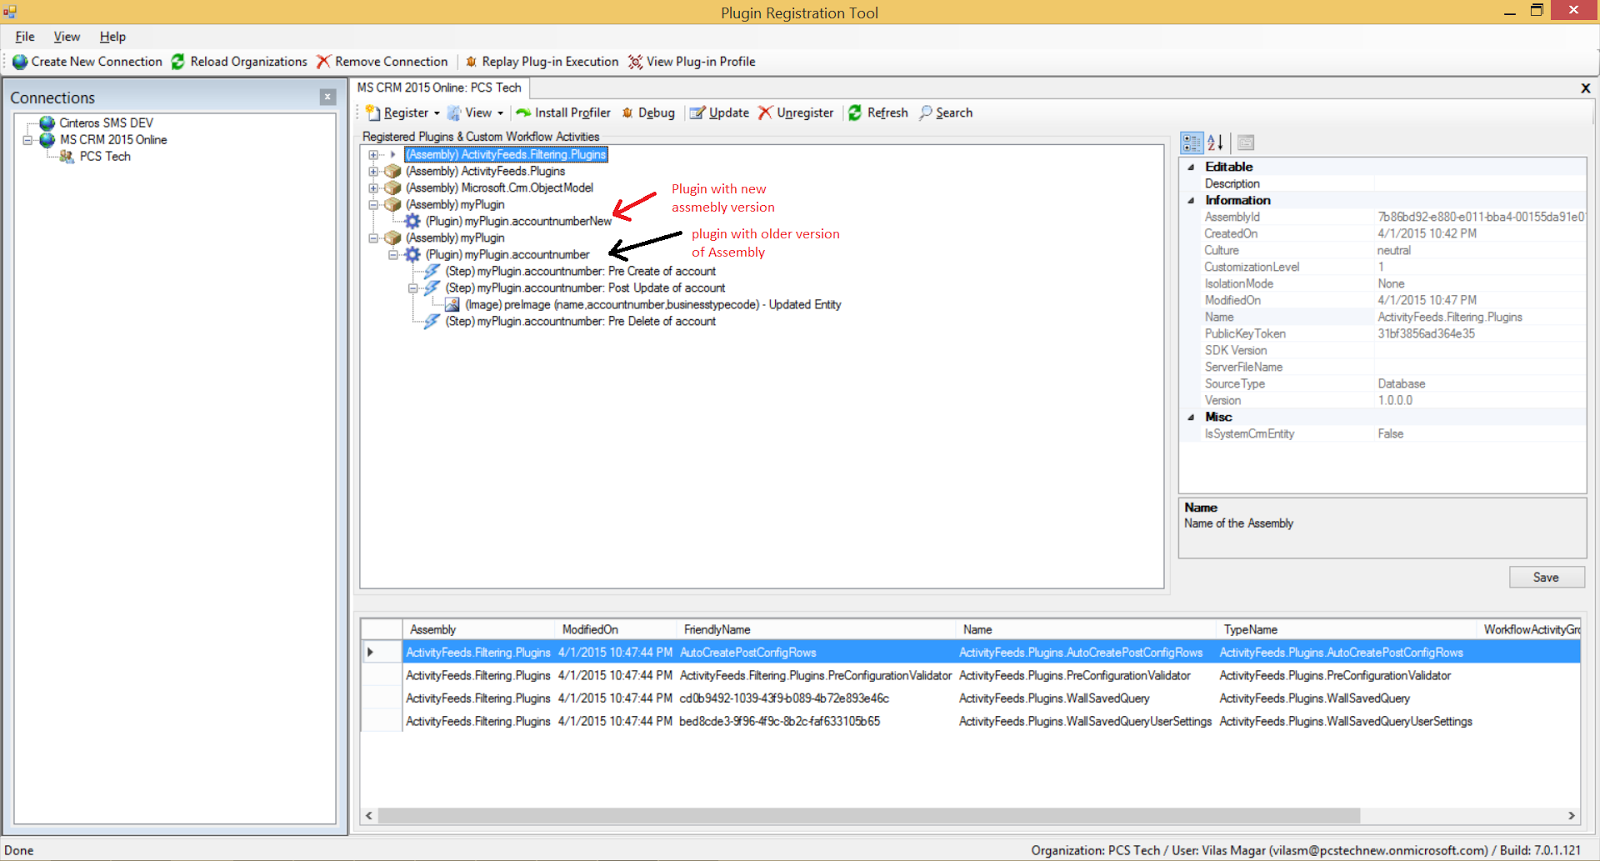Select step Pre Create of account
The width and height of the screenshot is (1600, 861).
tap(580, 271)
